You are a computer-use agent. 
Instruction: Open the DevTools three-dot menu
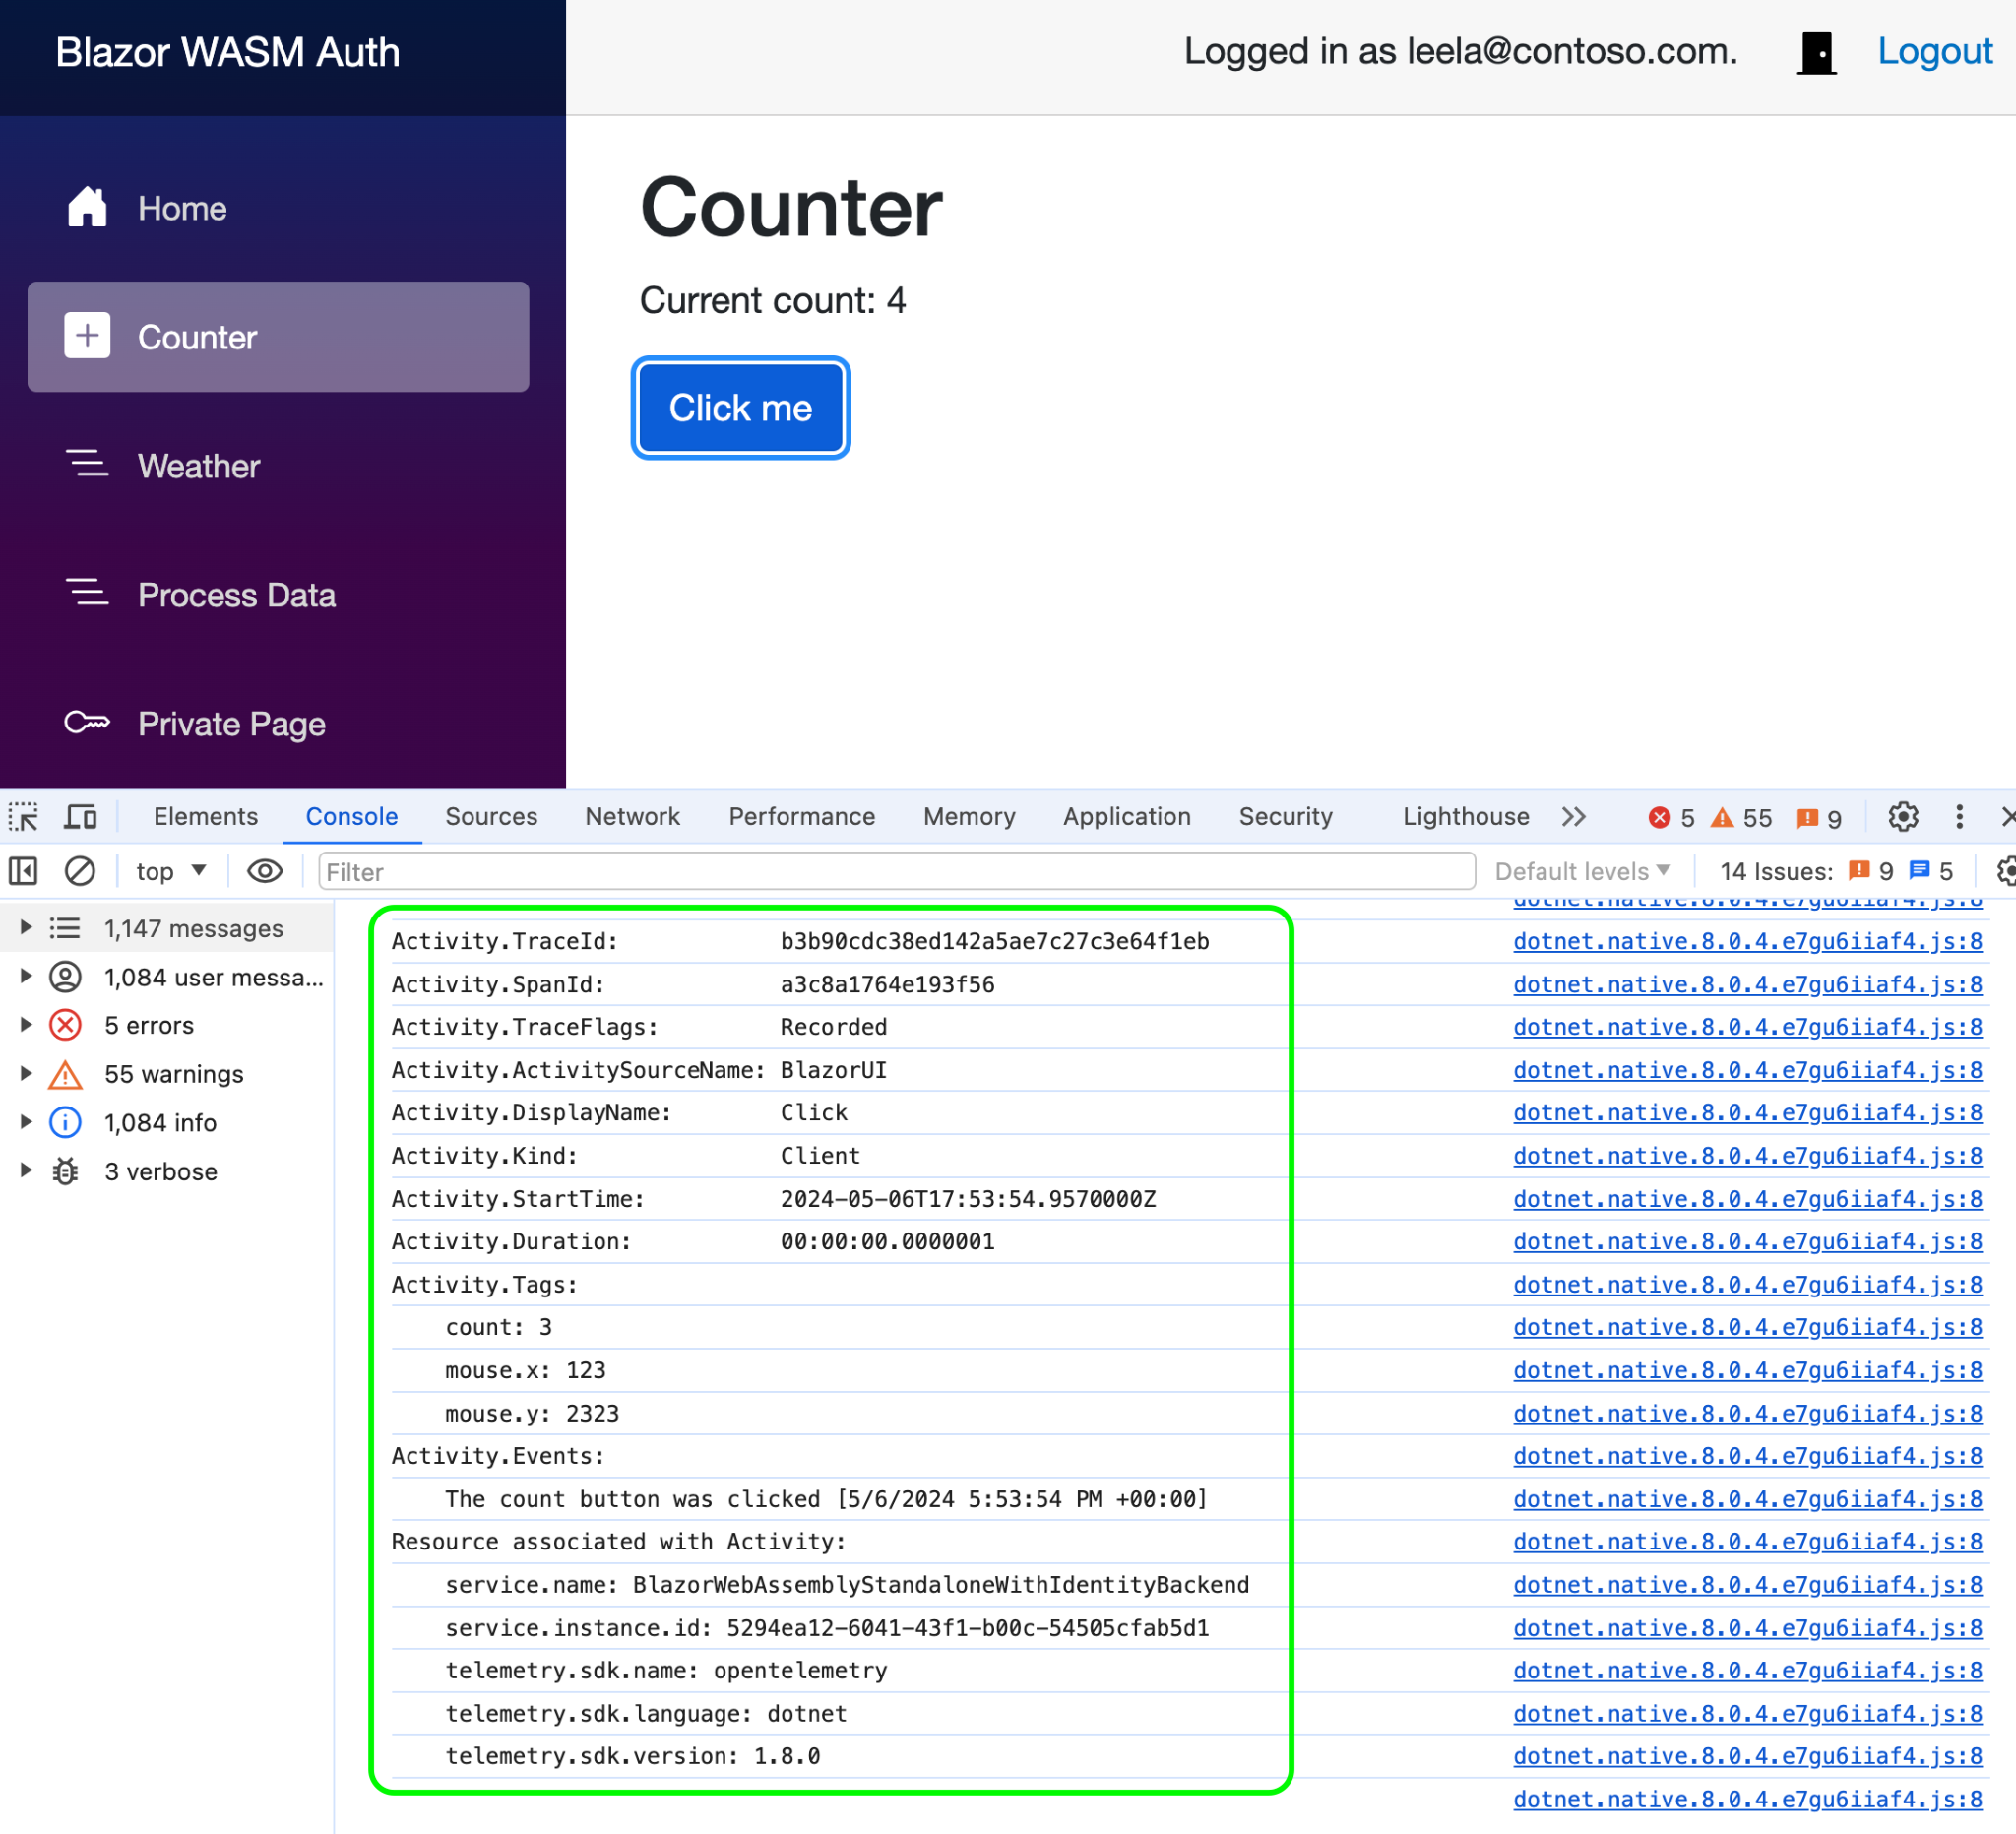pyautogui.click(x=1959, y=817)
